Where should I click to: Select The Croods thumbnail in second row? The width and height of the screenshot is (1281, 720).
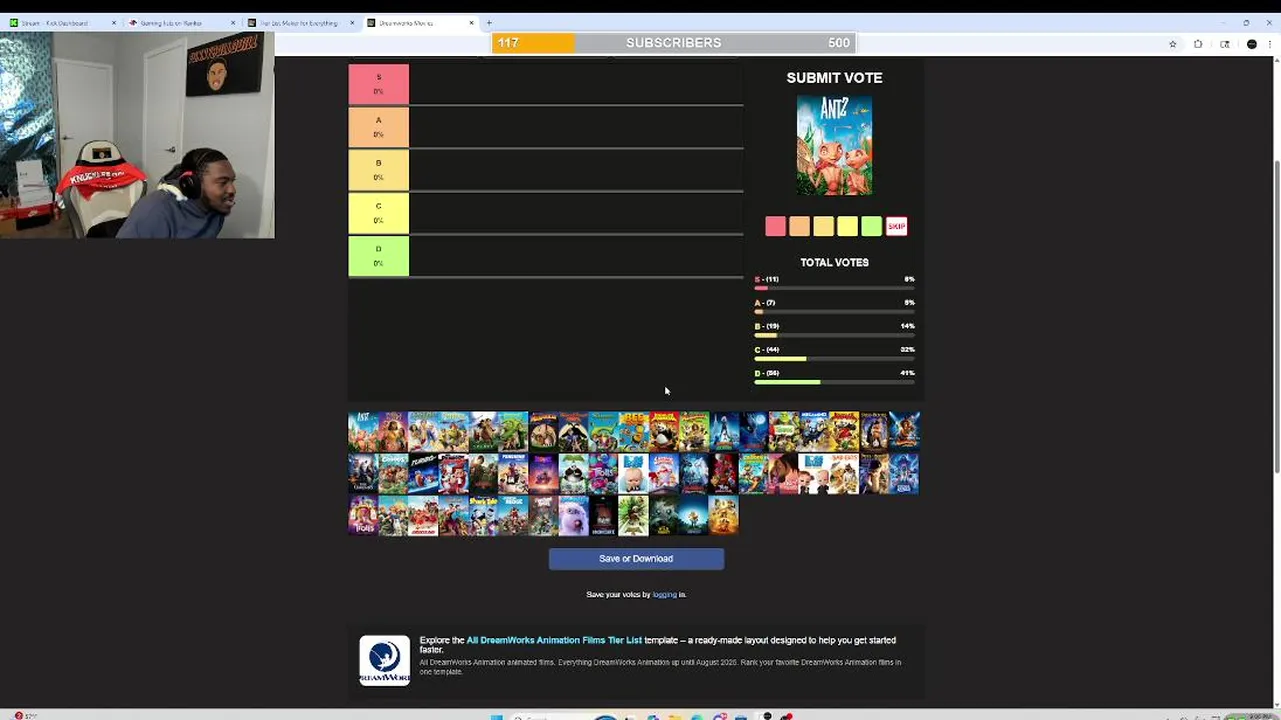(x=393, y=473)
